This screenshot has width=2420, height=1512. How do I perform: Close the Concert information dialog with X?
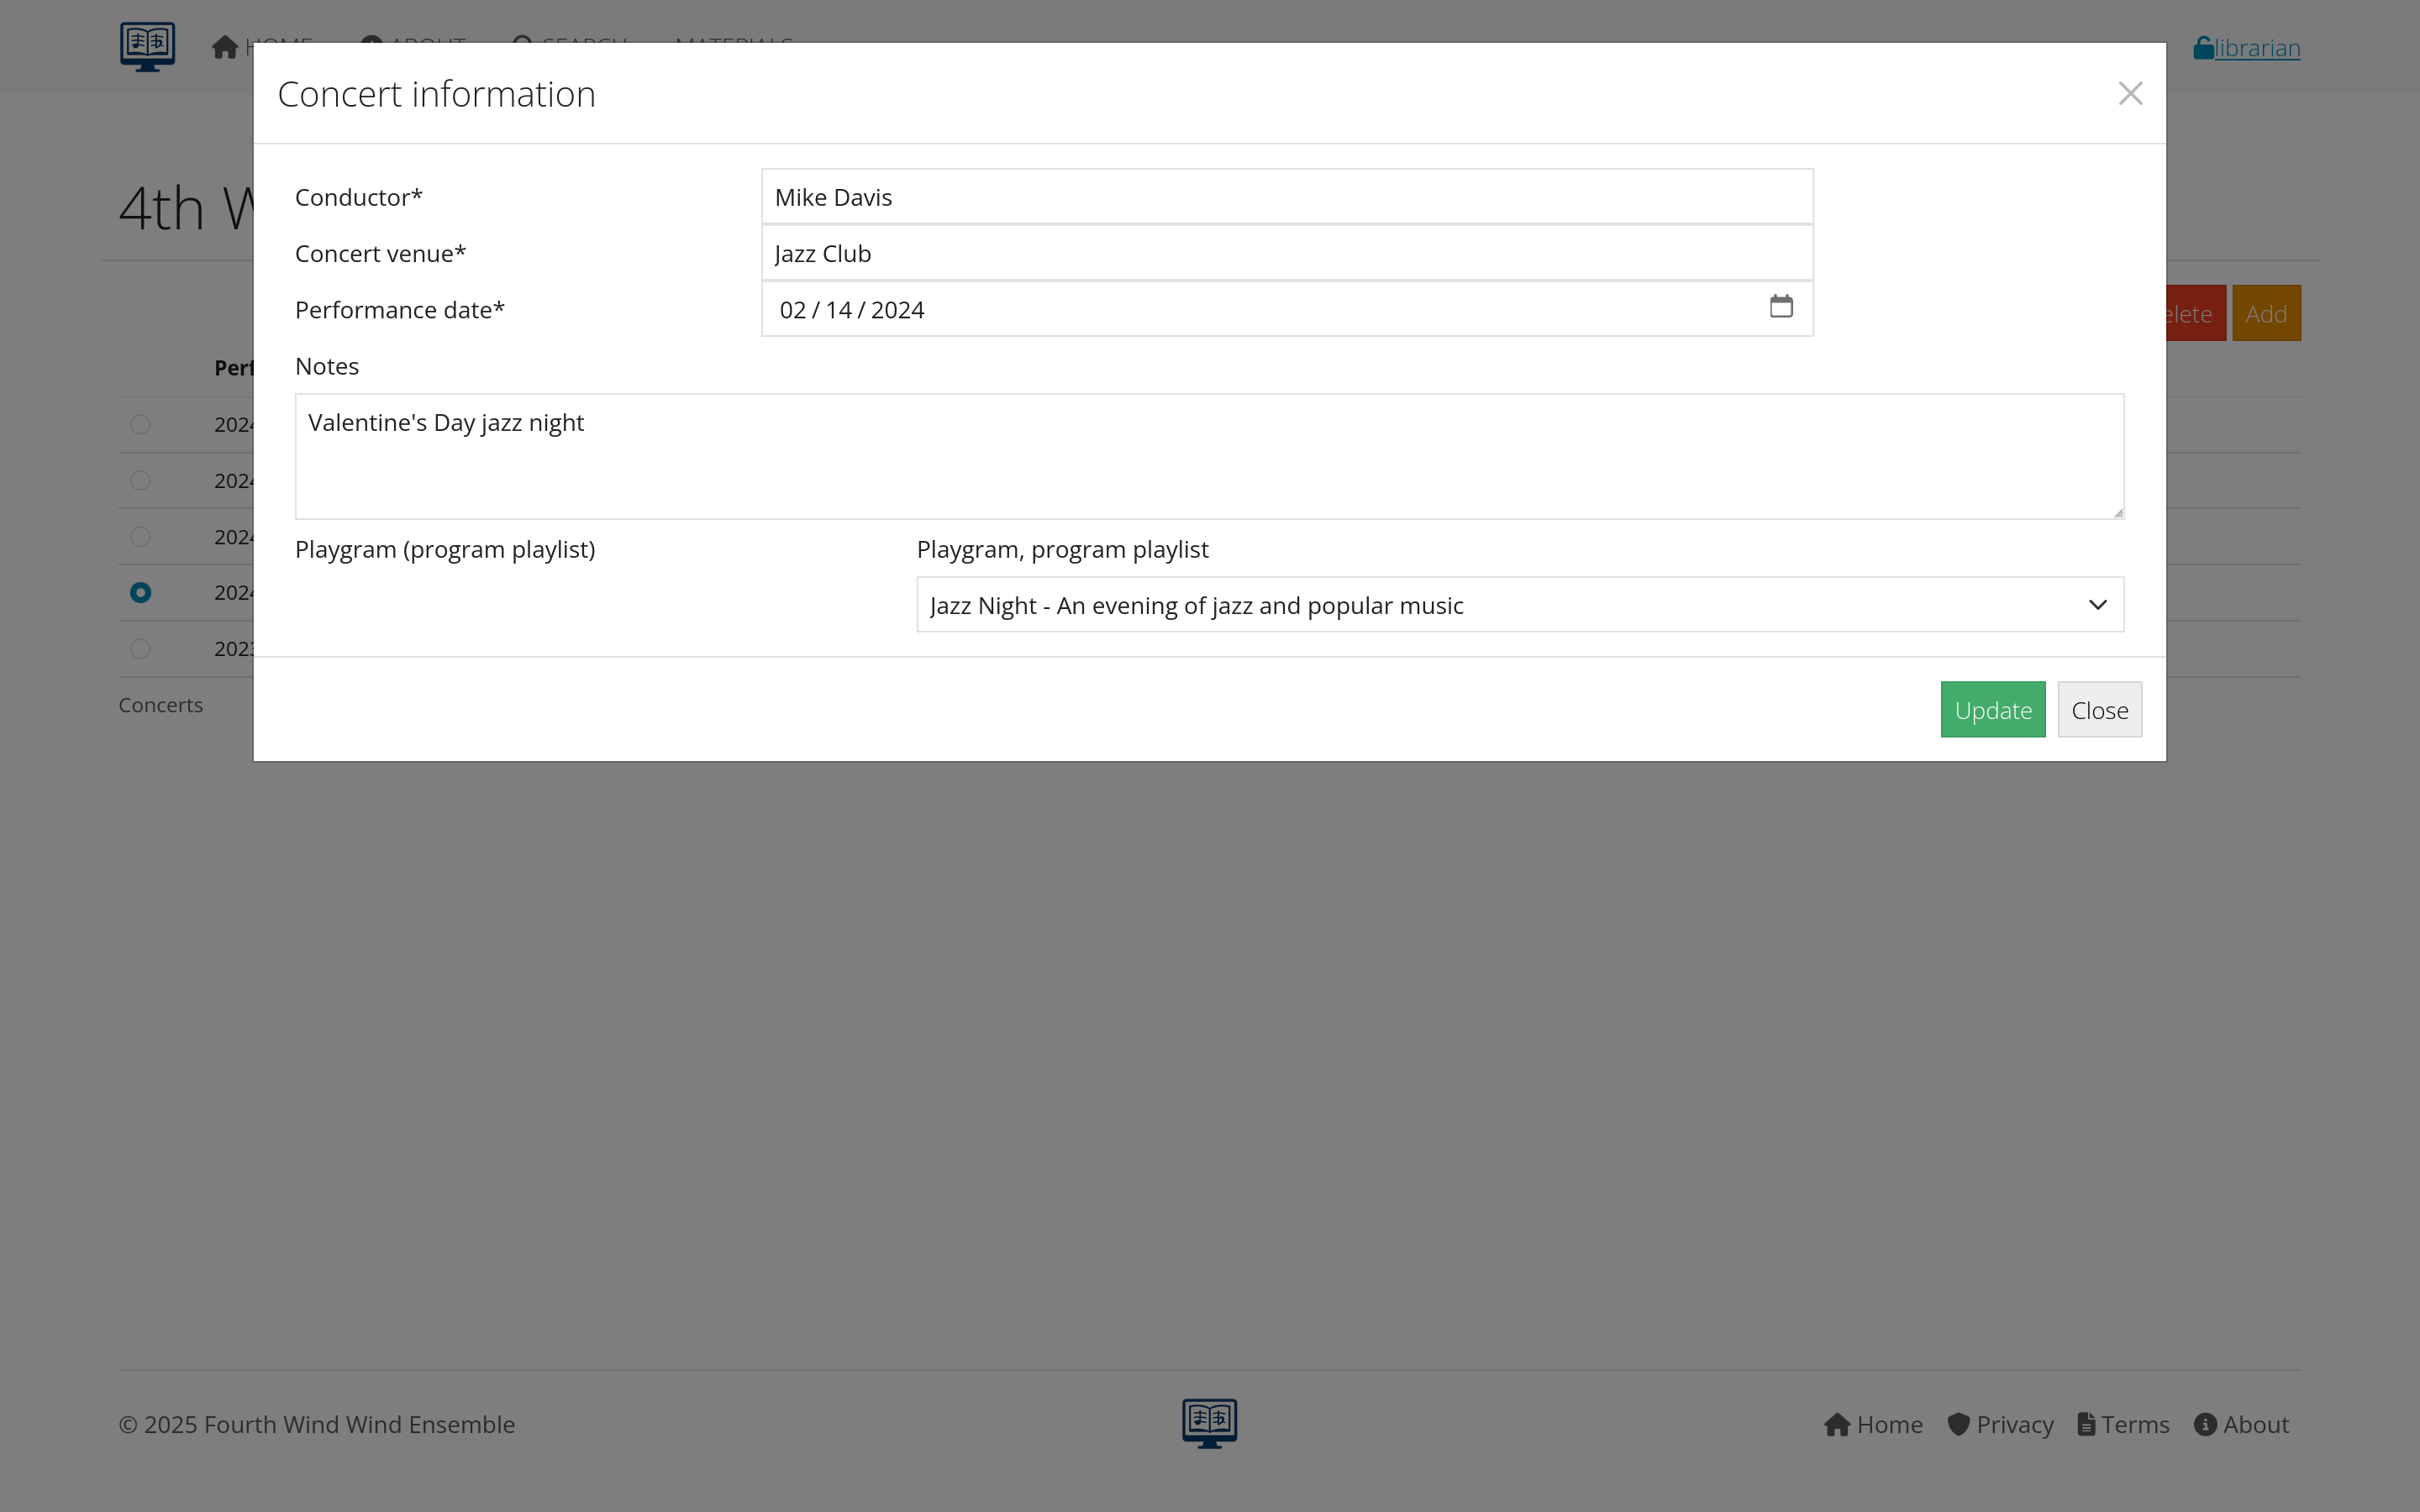click(x=2130, y=94)
